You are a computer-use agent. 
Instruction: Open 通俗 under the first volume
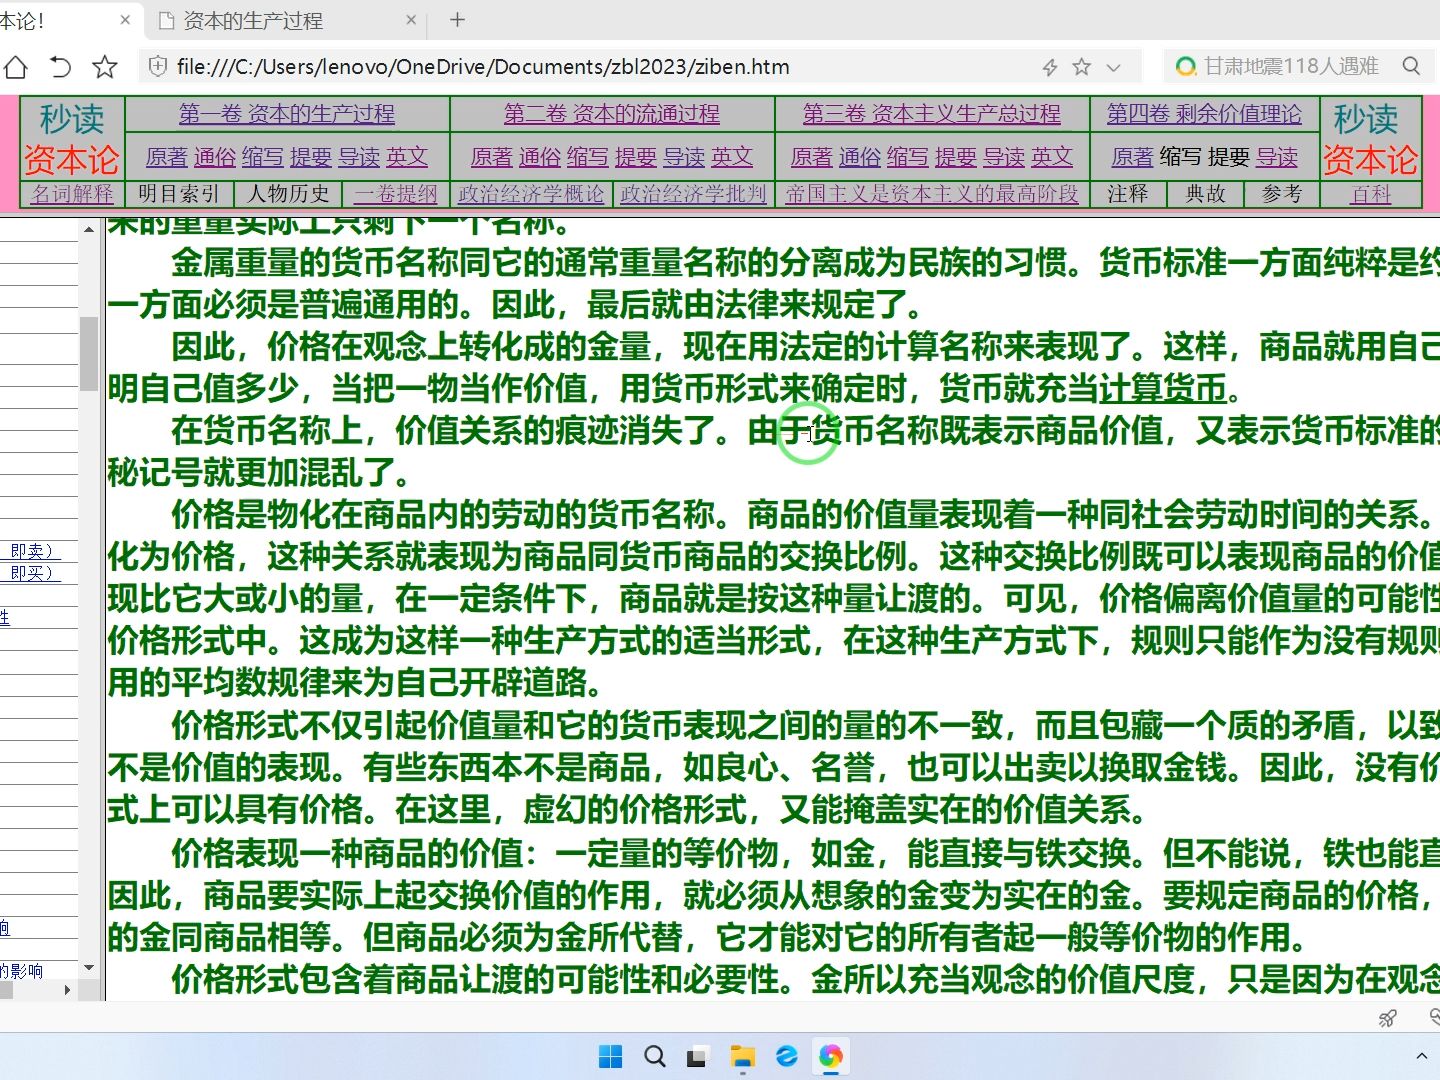point(215,157)
